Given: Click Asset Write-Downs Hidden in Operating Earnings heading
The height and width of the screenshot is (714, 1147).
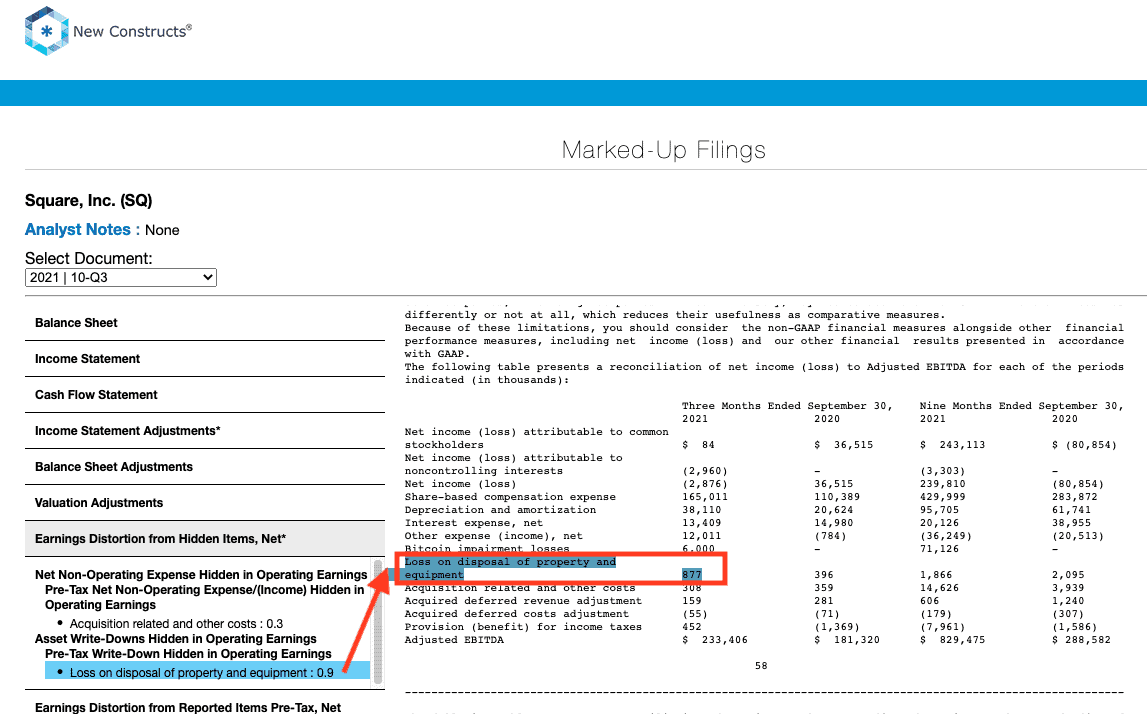Looking at the screenshot, I should pos(176,639).
